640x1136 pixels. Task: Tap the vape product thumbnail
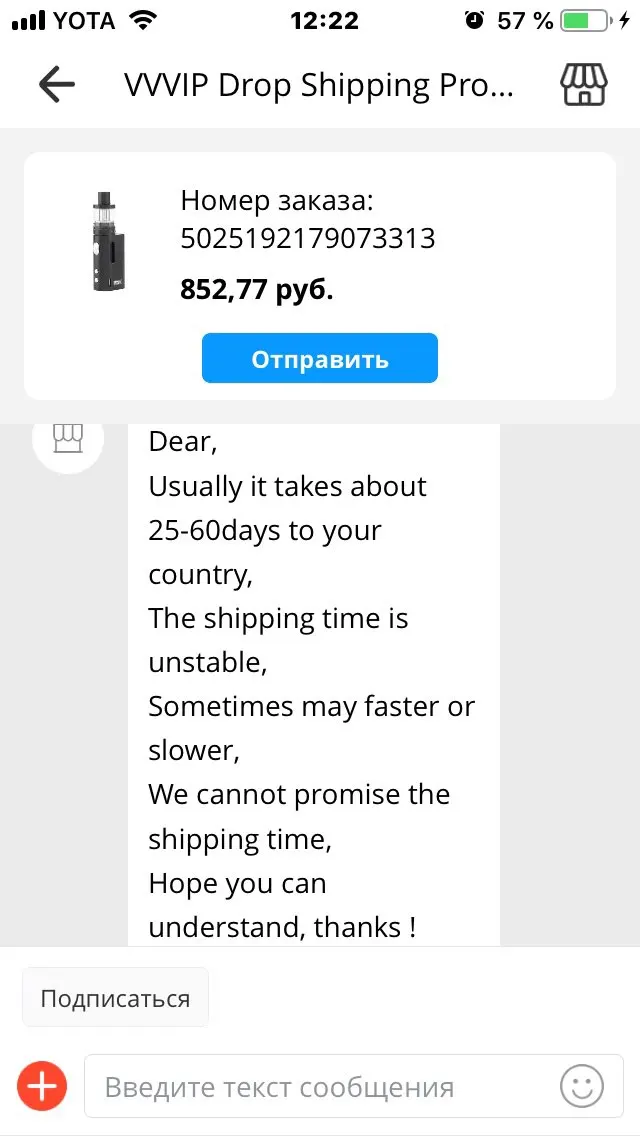coord(109,243)
